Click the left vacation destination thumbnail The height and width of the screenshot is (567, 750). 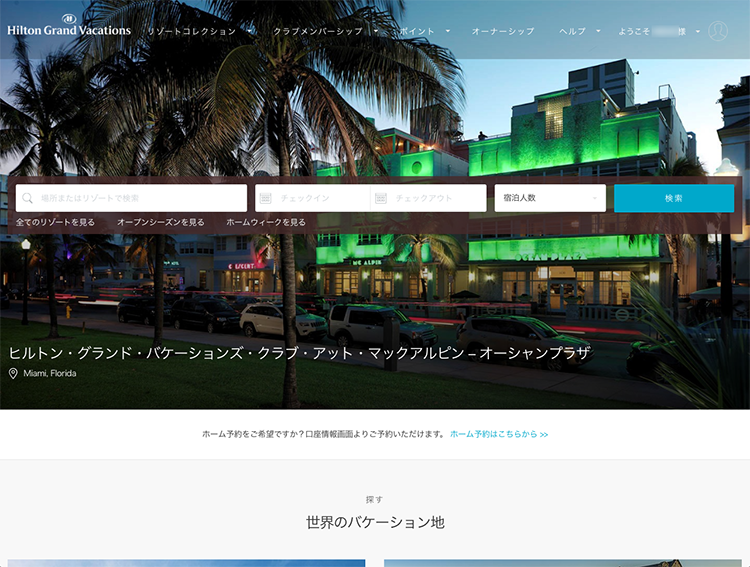187,563
